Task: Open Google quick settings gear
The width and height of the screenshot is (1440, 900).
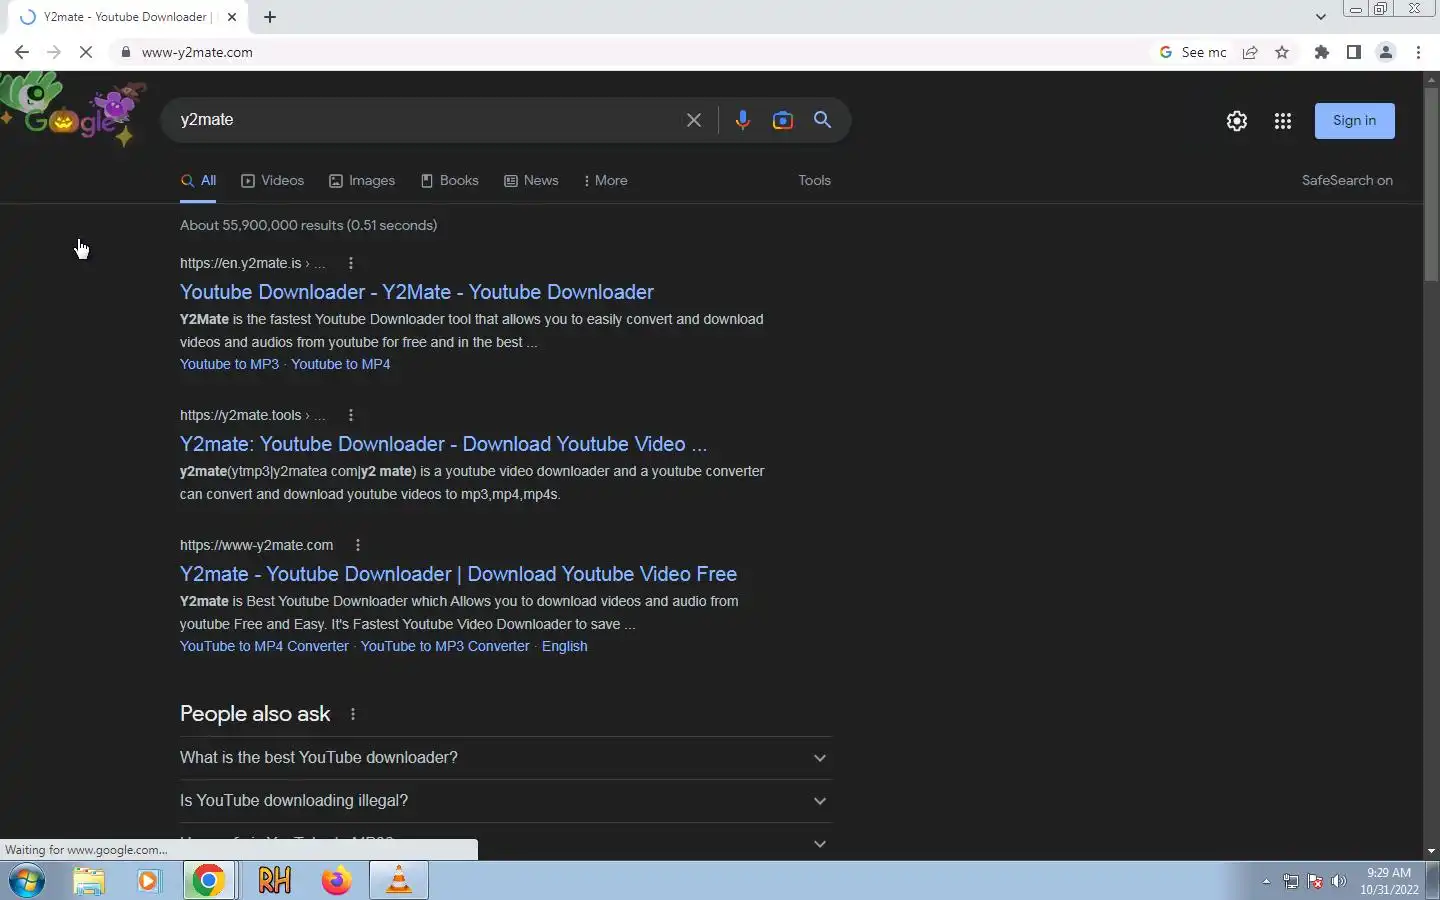Action: tap(1237, 121)
